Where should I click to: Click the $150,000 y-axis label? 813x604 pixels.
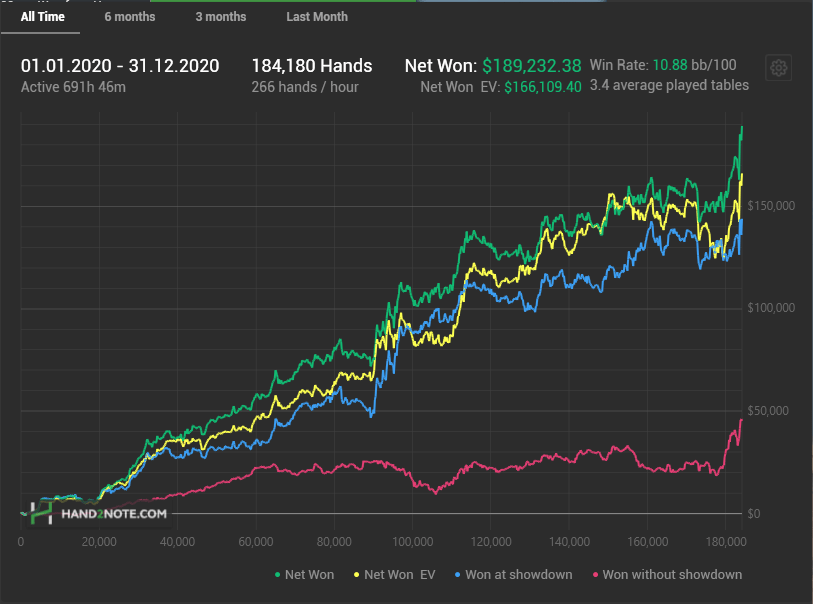point(771,206)
